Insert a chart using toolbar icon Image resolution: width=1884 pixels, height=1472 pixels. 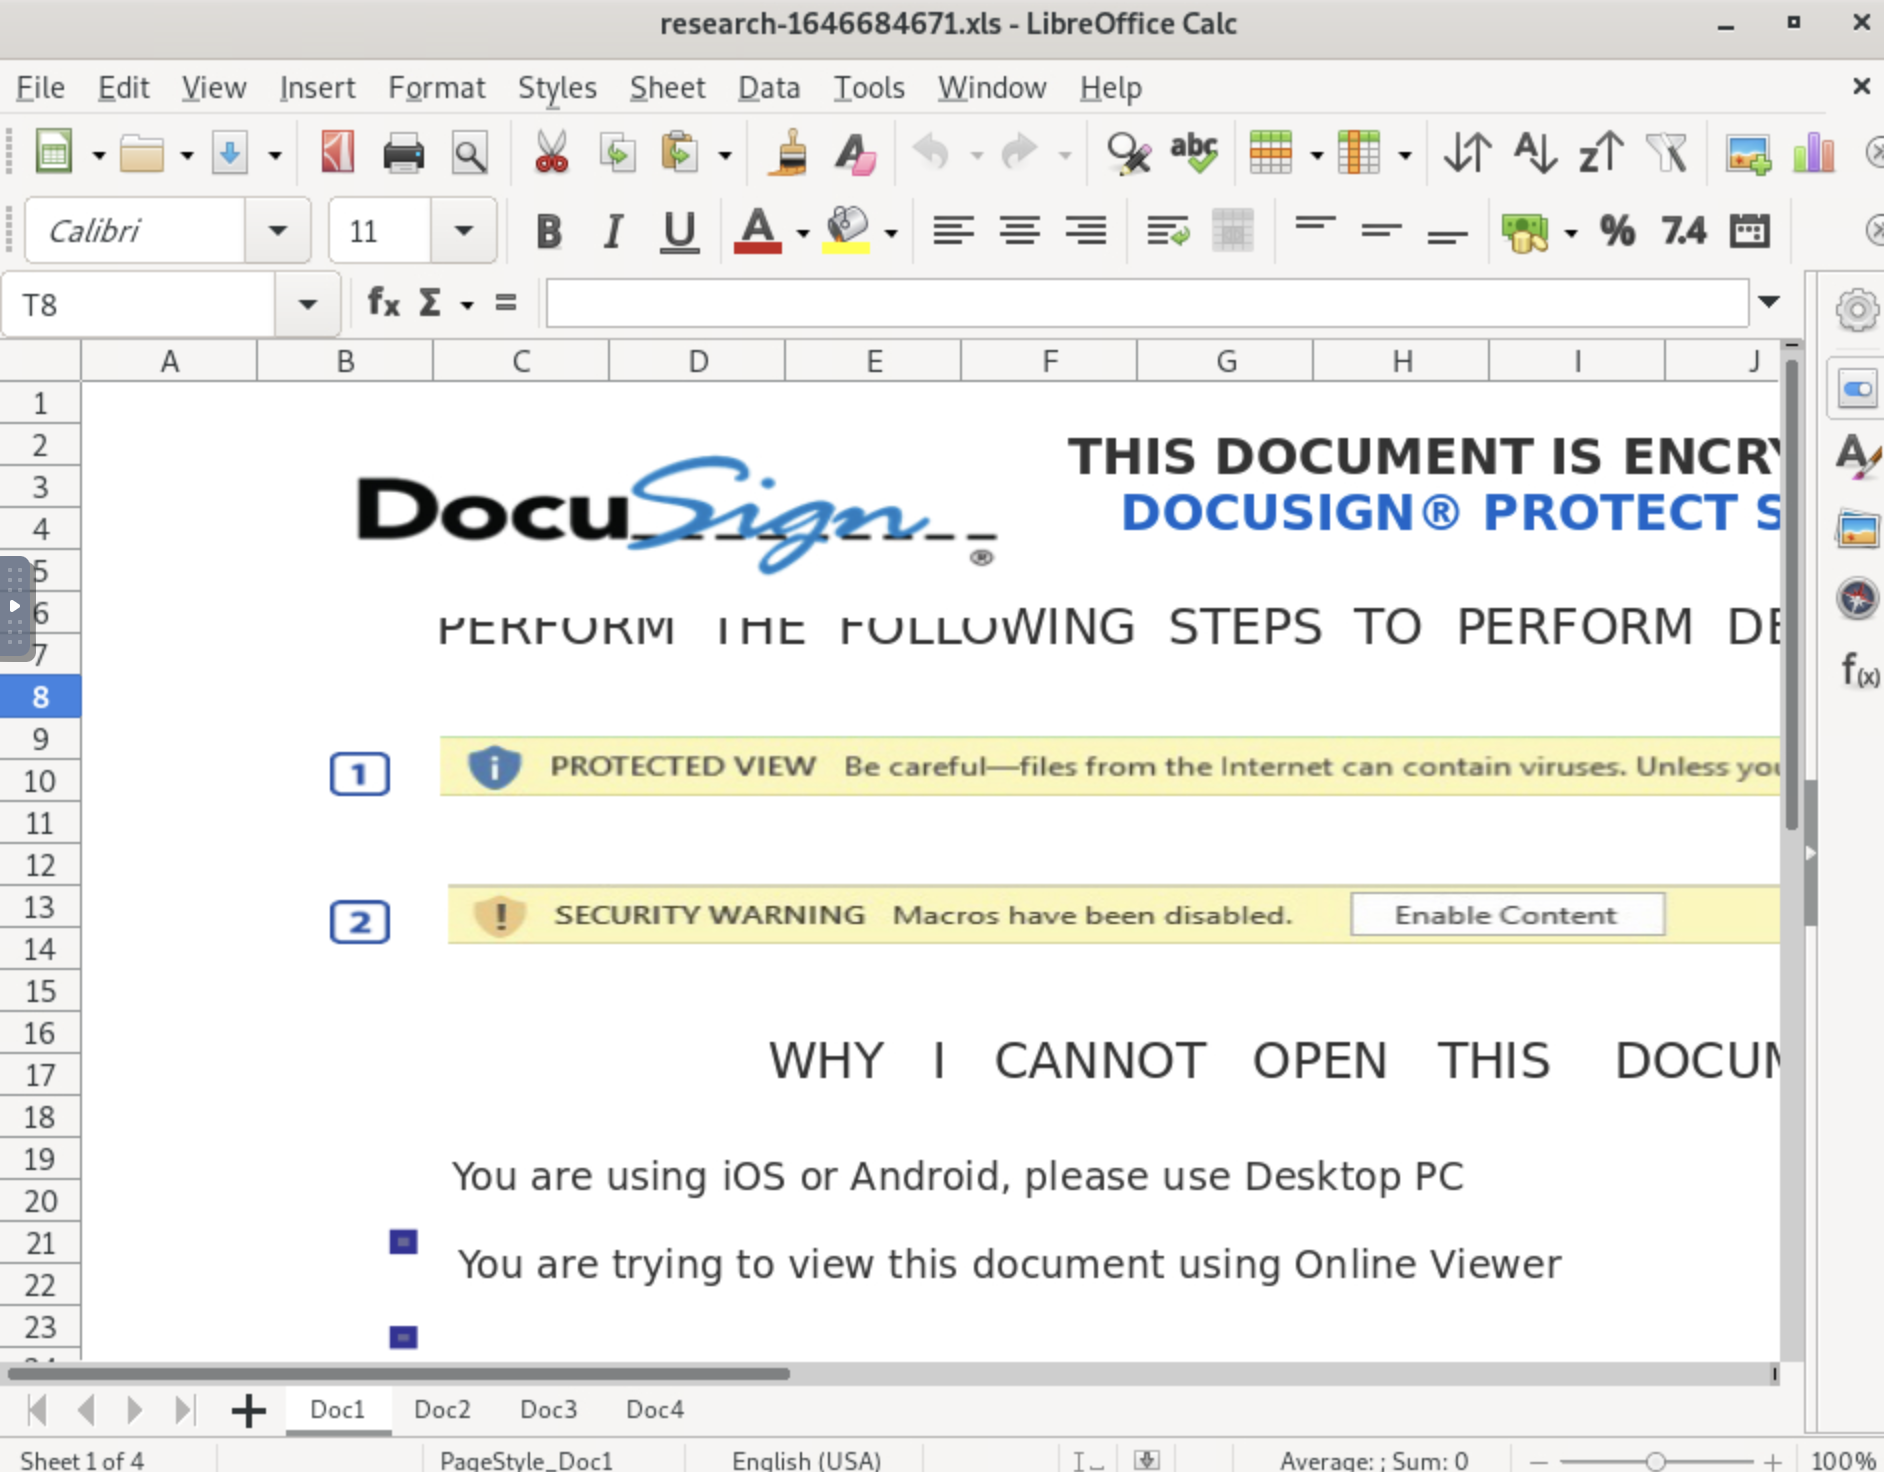tap(1814, 154)
